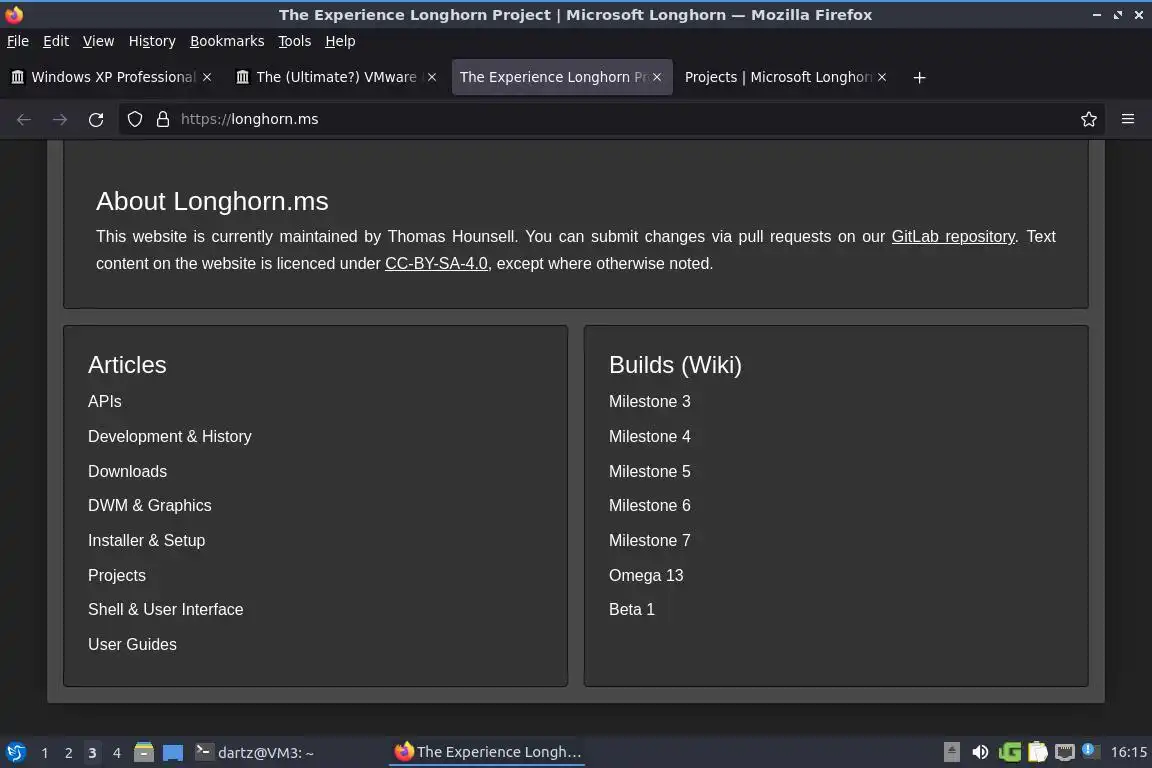
Task: Switch to workspace 1
Action: (45, 753)
